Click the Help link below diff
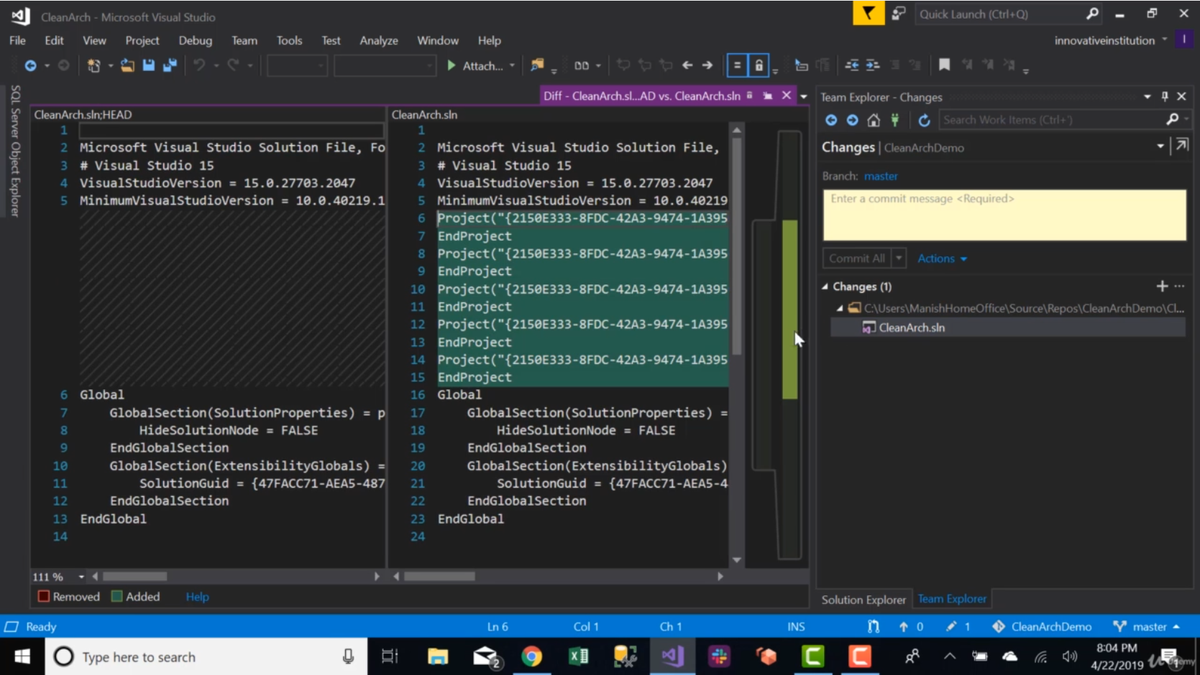Image resolution: width=1200 pixels, height=675 pixels. (197, 597)
